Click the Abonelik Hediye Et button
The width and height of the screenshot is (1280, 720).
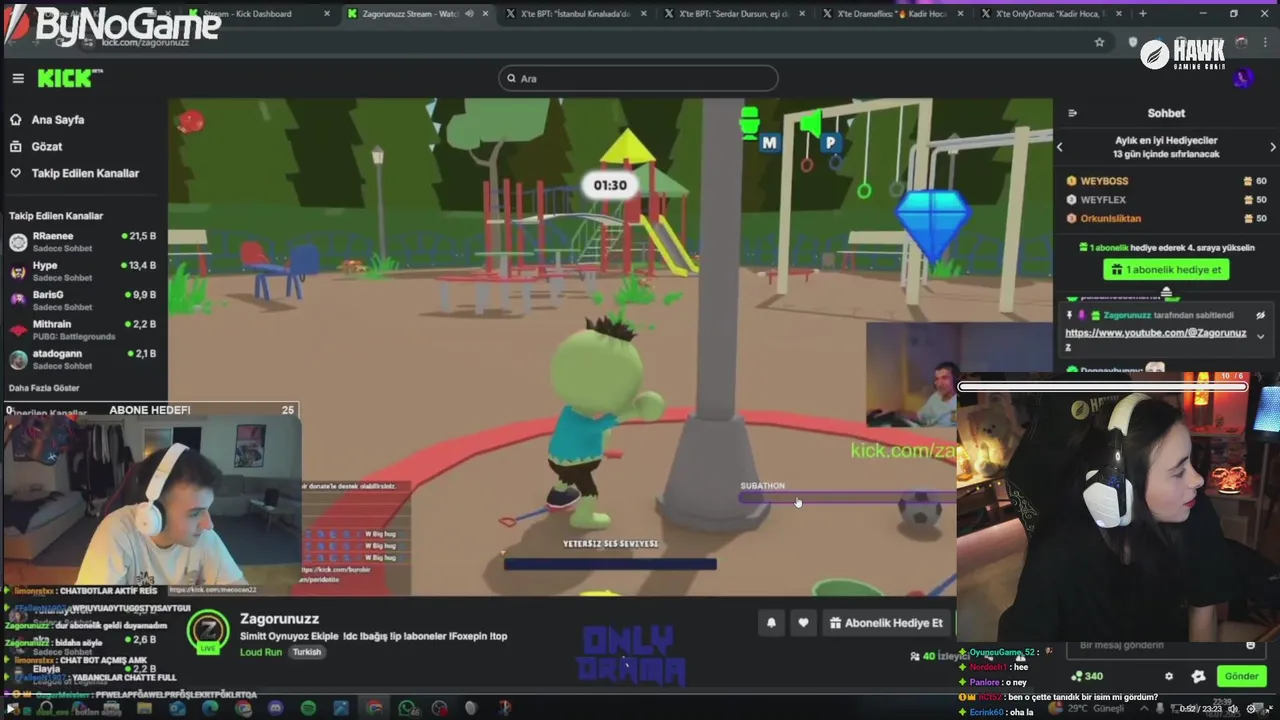886,623
